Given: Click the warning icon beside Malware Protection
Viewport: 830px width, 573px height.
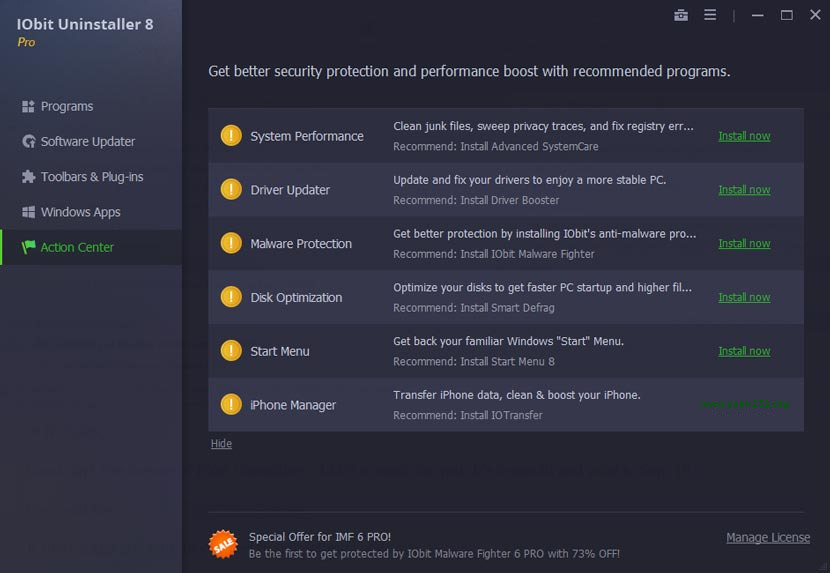Looking at the screenshot, I should [231, 243].
